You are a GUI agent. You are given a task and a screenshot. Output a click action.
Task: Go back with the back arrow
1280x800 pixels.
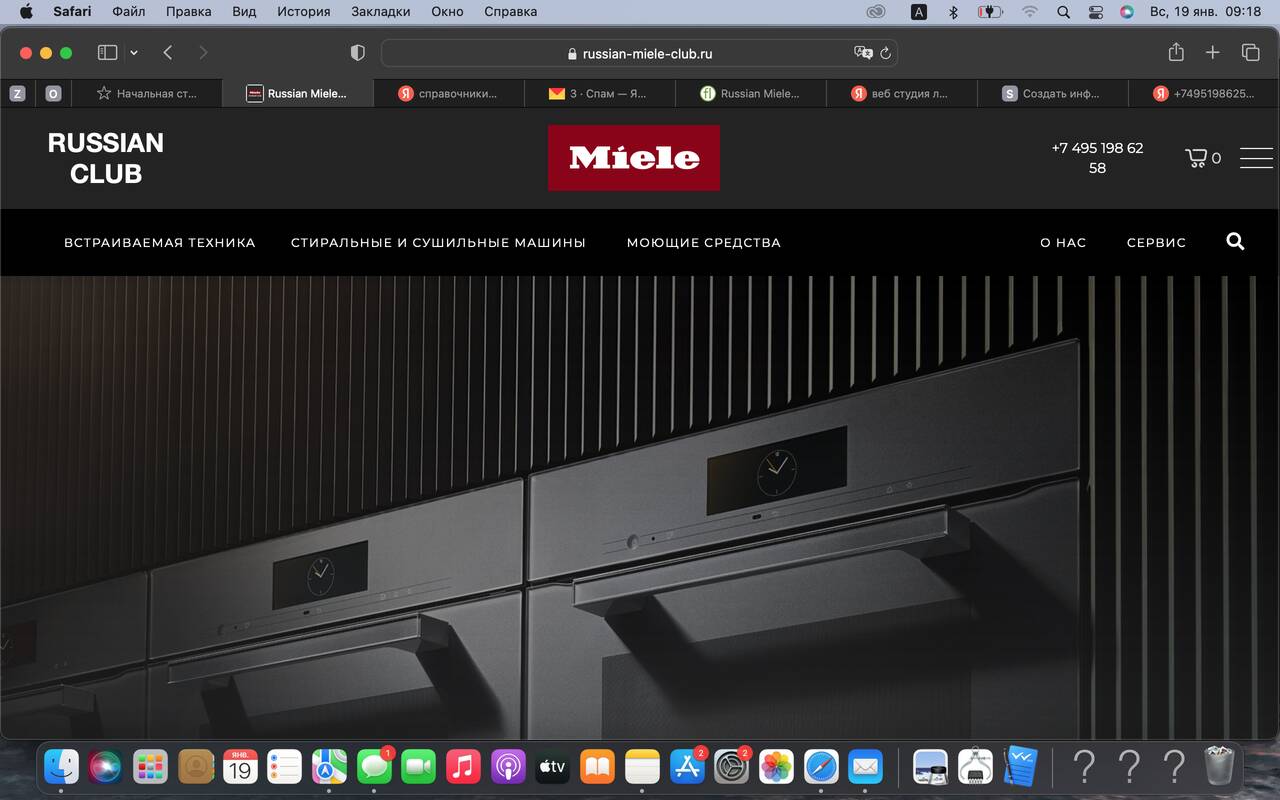tap(168, 53)
